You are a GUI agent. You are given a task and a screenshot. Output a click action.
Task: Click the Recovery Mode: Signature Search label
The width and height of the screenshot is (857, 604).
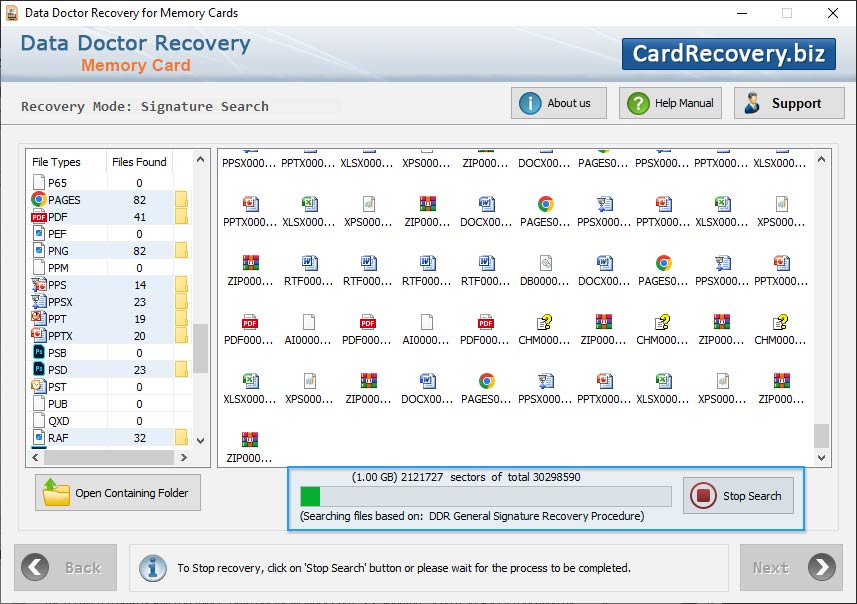(145, 106)
